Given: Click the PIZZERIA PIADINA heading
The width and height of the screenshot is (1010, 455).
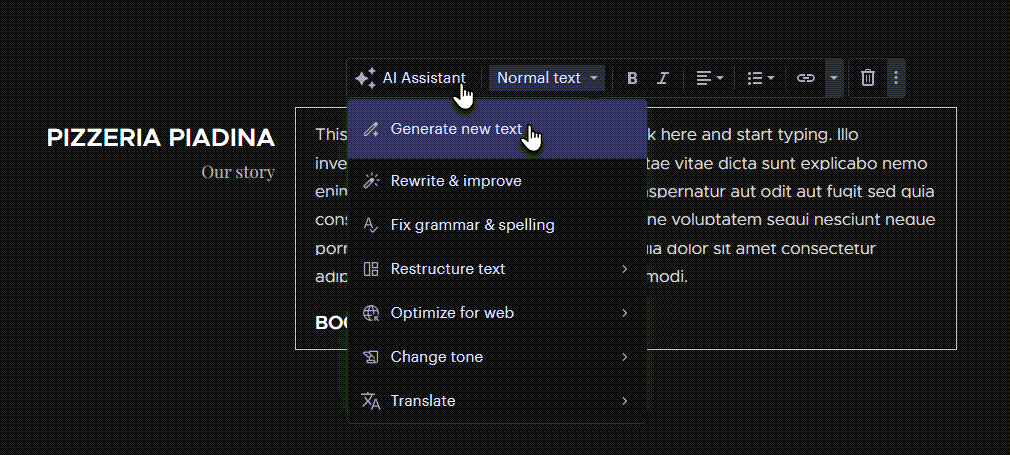Looking at the screenshot, I should [161, 138].
